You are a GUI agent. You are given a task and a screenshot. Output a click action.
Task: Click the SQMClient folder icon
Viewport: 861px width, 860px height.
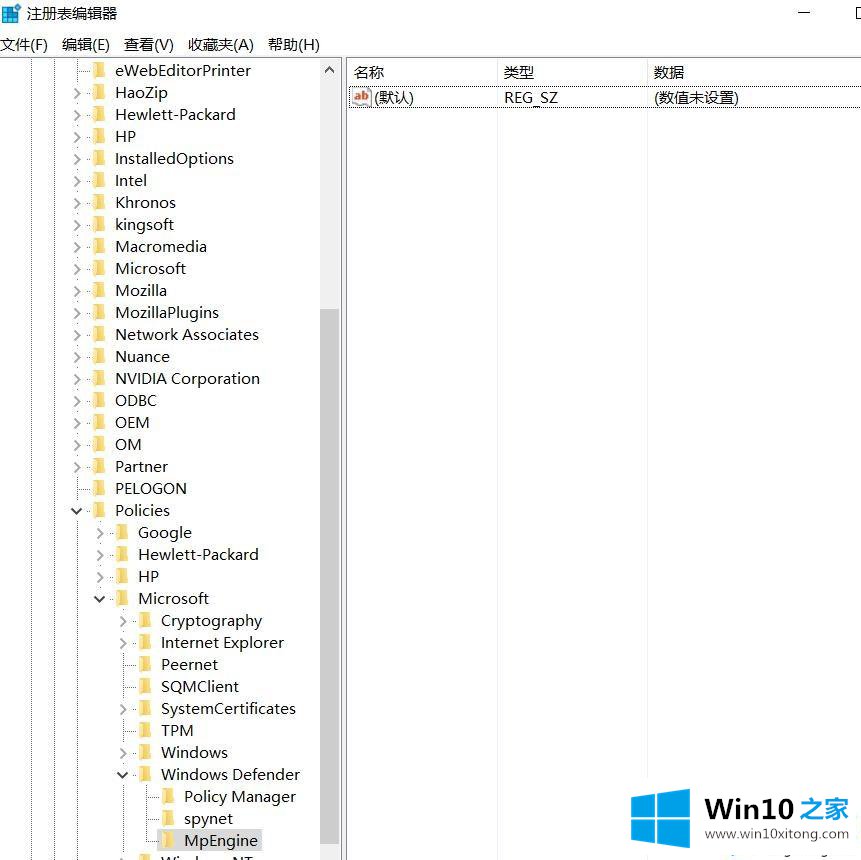(x=146, y=686)
